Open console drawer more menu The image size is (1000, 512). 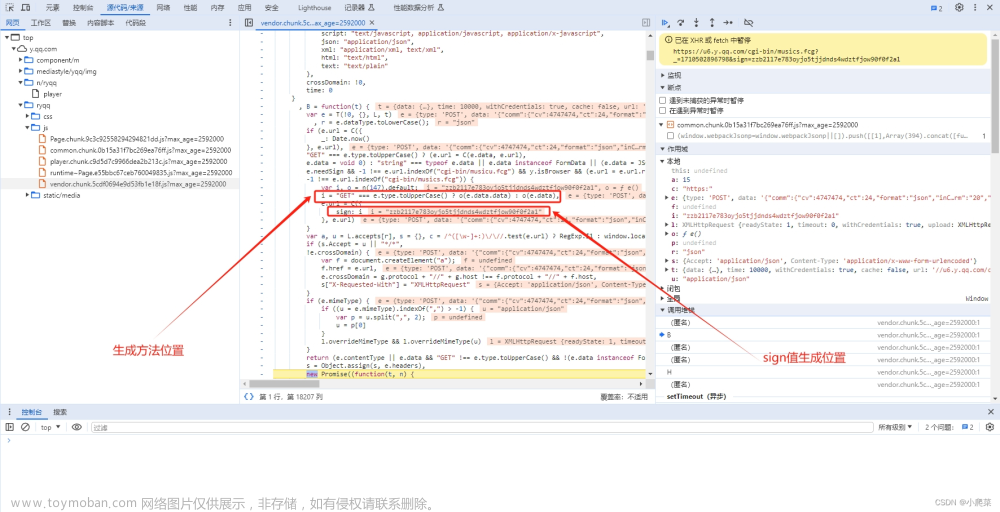click(8, 412)
